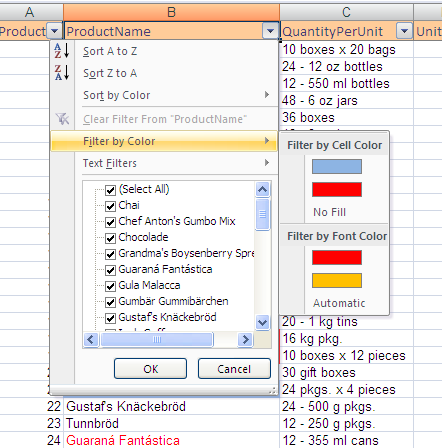
Task: Uncheck Grandma's Boysenberry Spread checkbox
Action: tap(110, 254)
